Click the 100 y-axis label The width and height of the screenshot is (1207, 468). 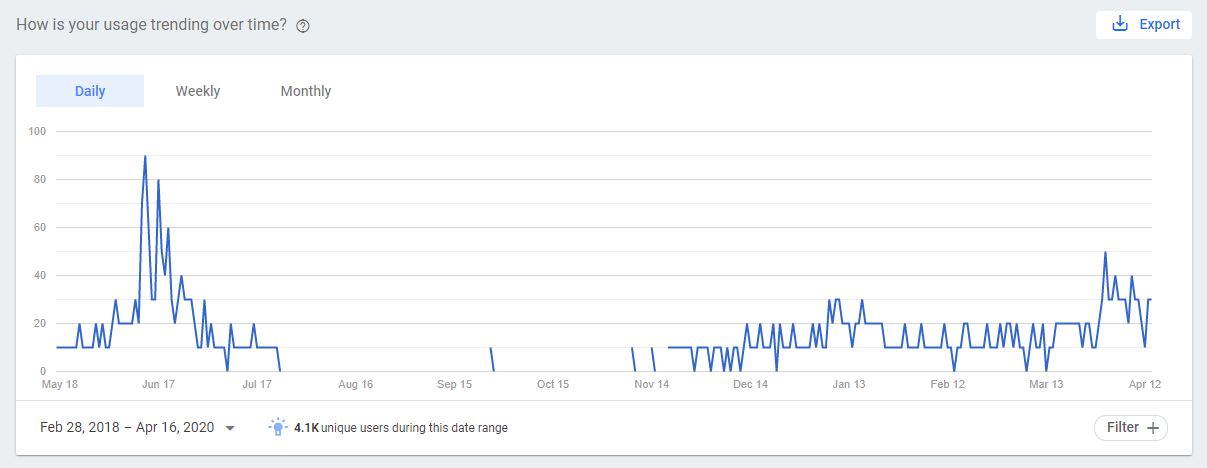38,131
